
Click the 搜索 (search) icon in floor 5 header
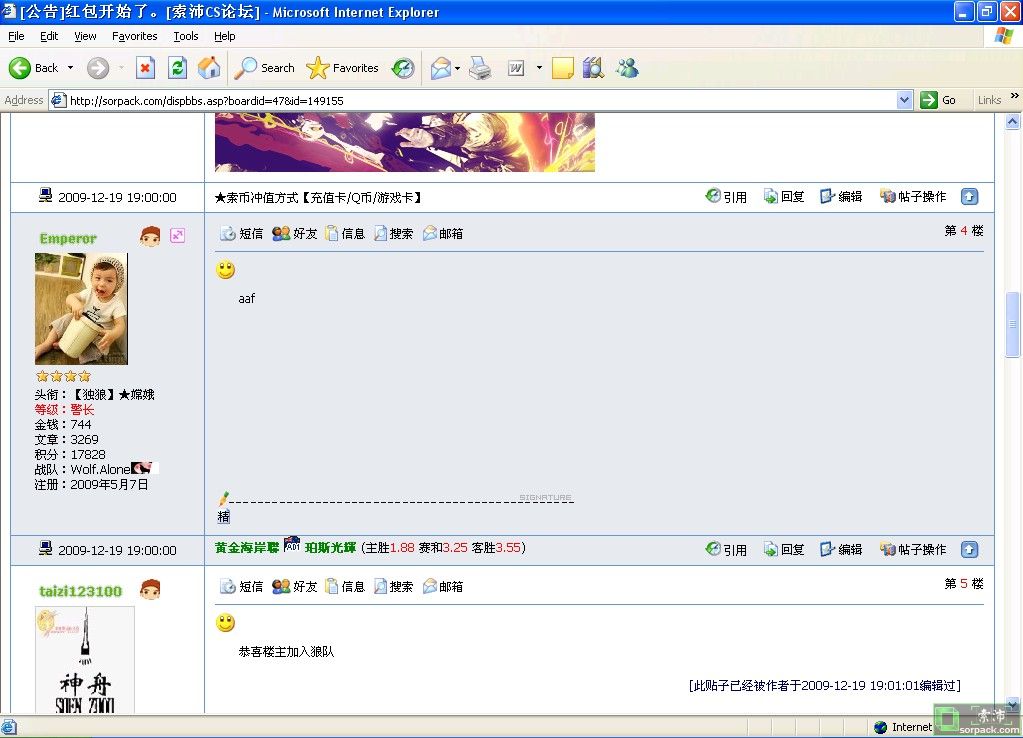click(394, 586)
